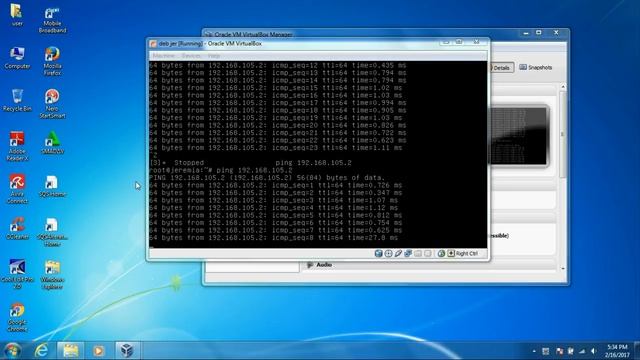640x360 pixels.
Task: Click the VM preview thumbnail in VirtualBox Manager
Action: click(x=518, y=136)
